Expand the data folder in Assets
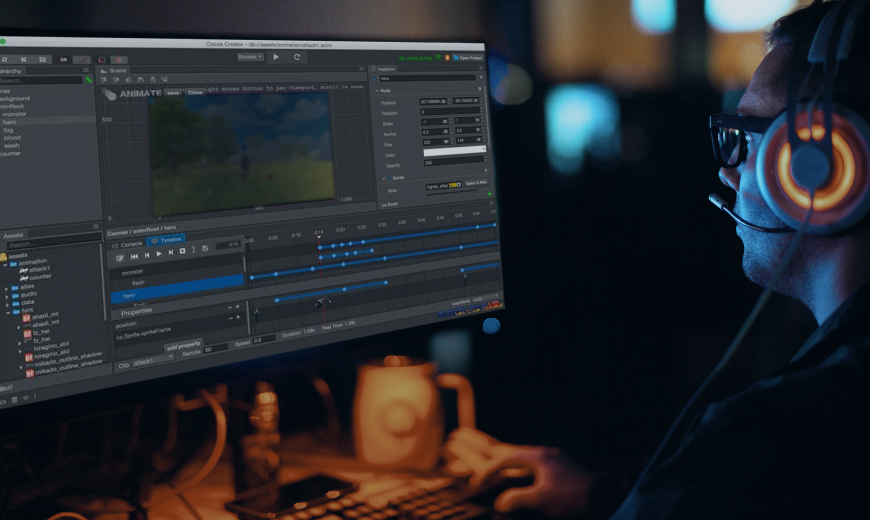This screenshot has width=870, height=520. coord(7,304)
